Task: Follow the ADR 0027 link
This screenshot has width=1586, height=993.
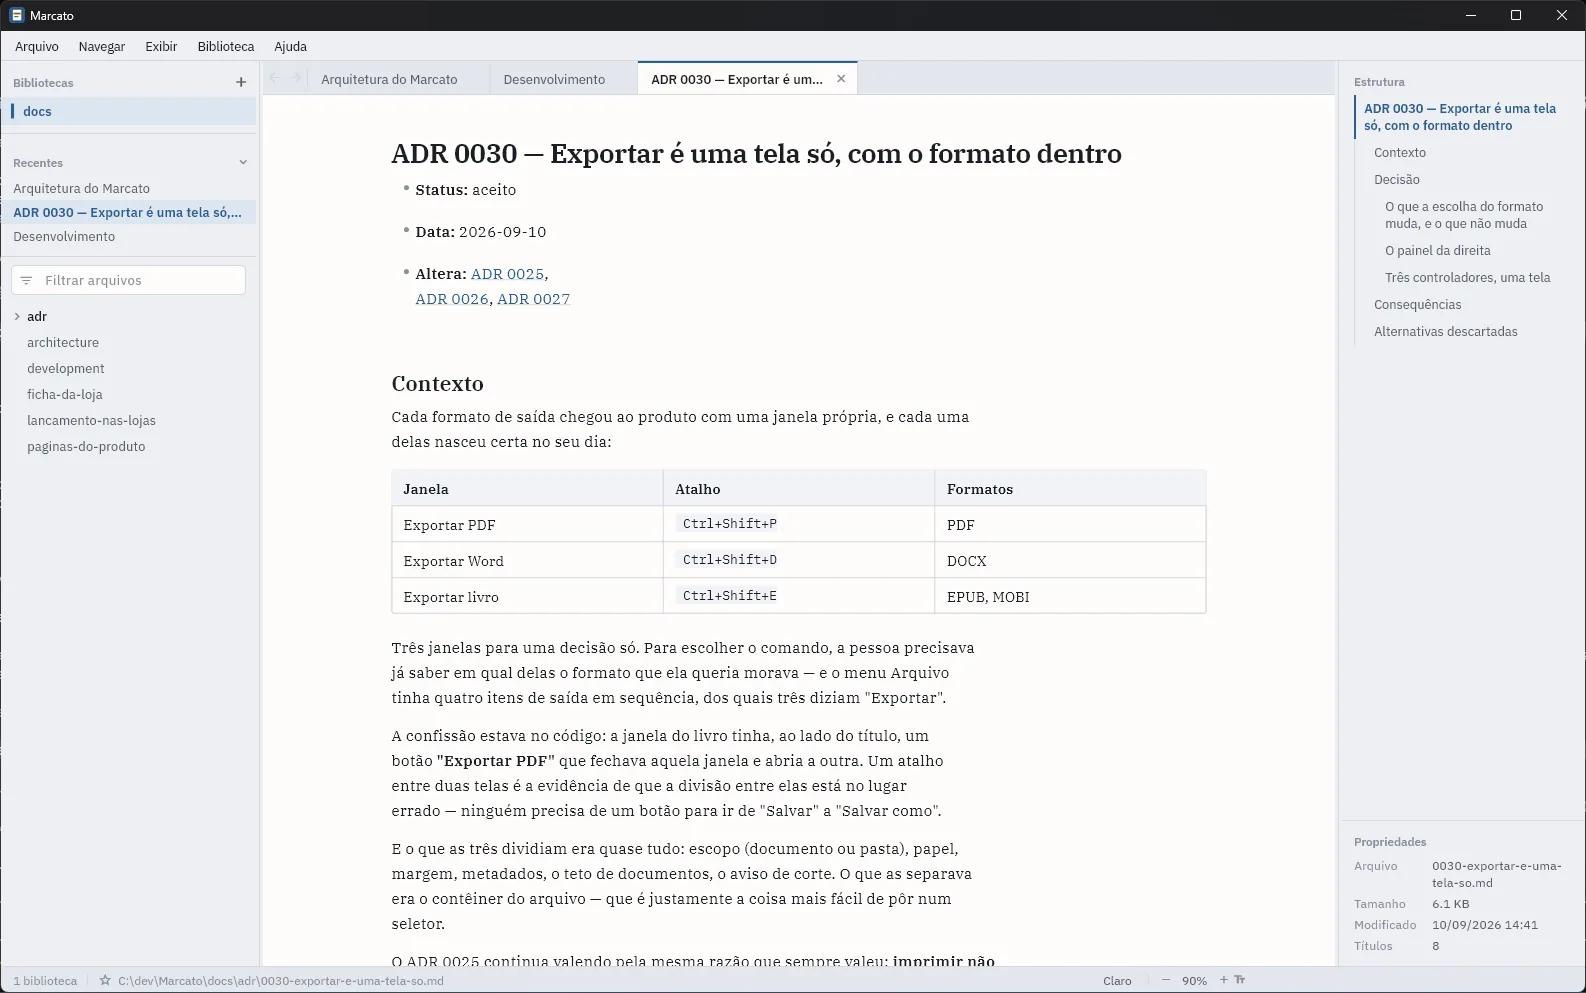Action: [533, 299]
